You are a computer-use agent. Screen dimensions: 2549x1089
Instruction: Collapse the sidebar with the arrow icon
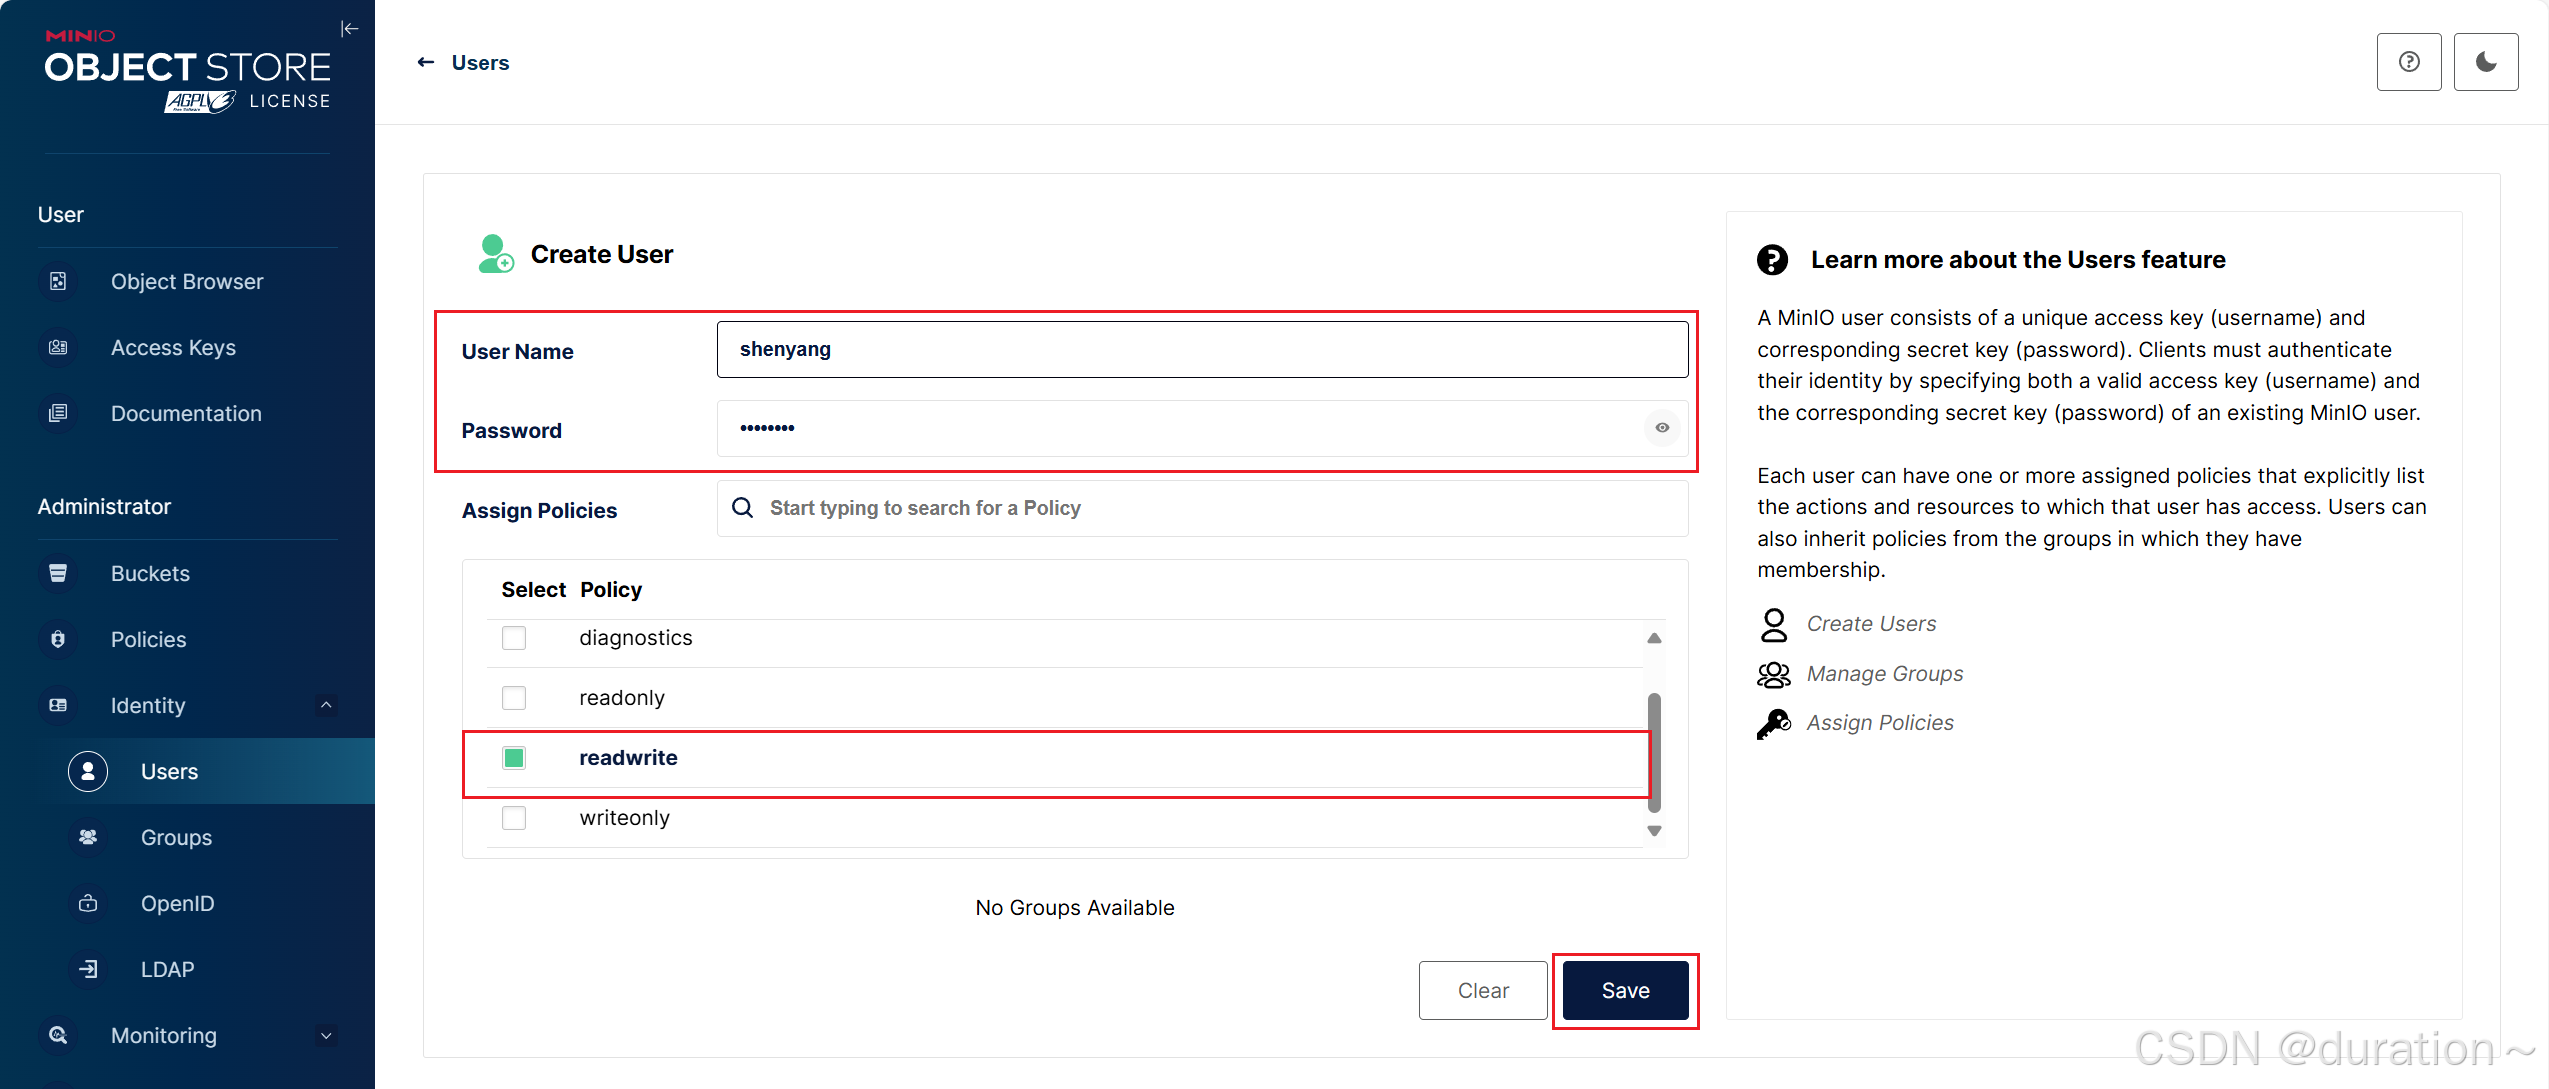click(349, 29)
